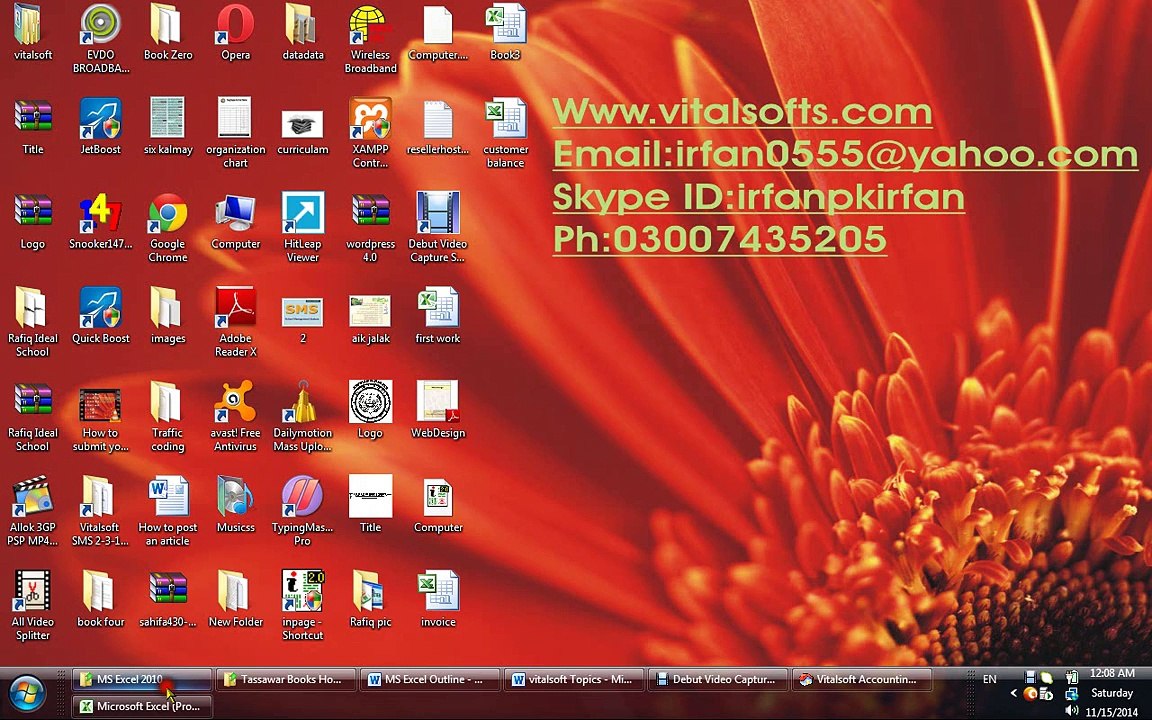Viewport: 1152px width, 720px height.
Task: Click the network tray icon
Action: pyautogui.click(x=1072, y=694)
